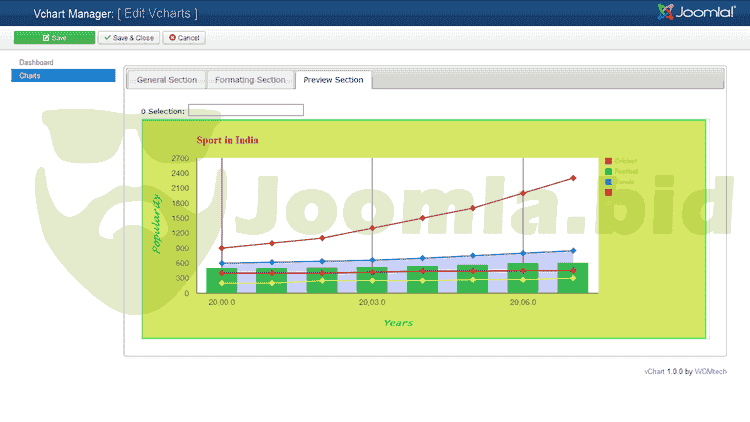The image size is (750, 422).
Task: Click the last blue Tennis data point
Action: pos(573,251)
